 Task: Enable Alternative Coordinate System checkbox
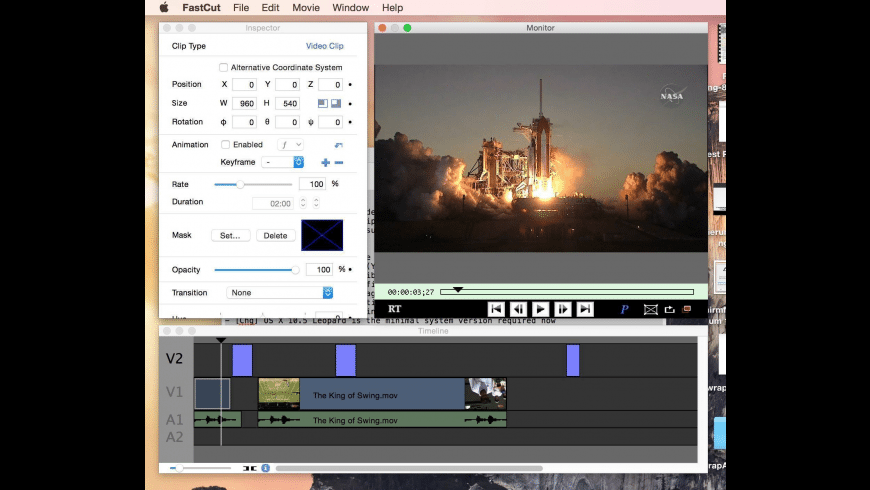click(223, 67)
